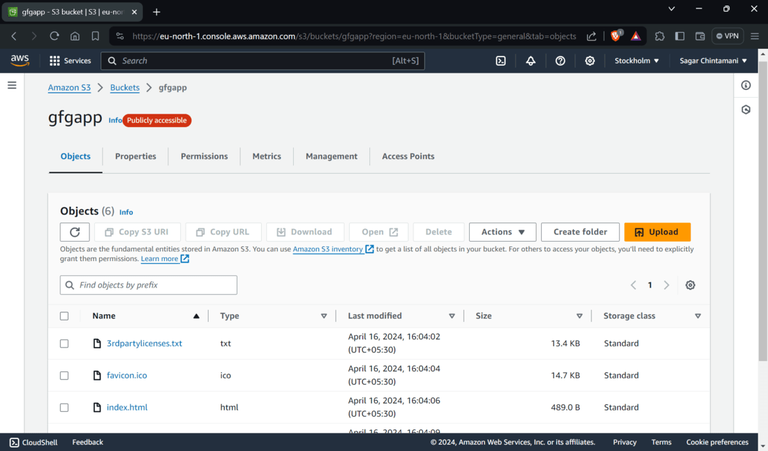Open Brave rewards triangle icon
The image size is (768, 451).
click(x=636, y=36)
